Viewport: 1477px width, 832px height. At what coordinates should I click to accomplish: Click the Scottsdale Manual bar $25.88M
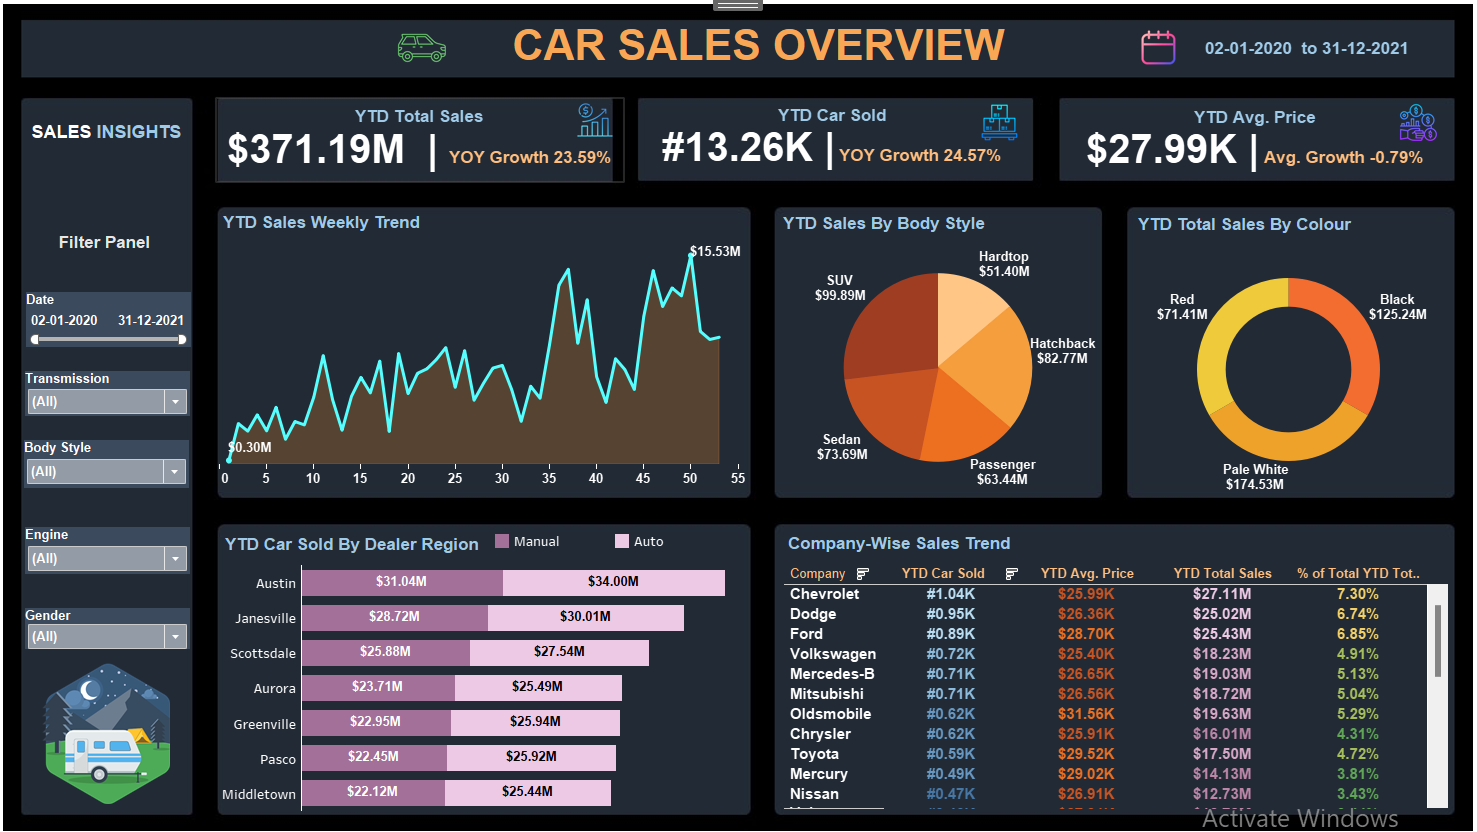coord(386,652)
